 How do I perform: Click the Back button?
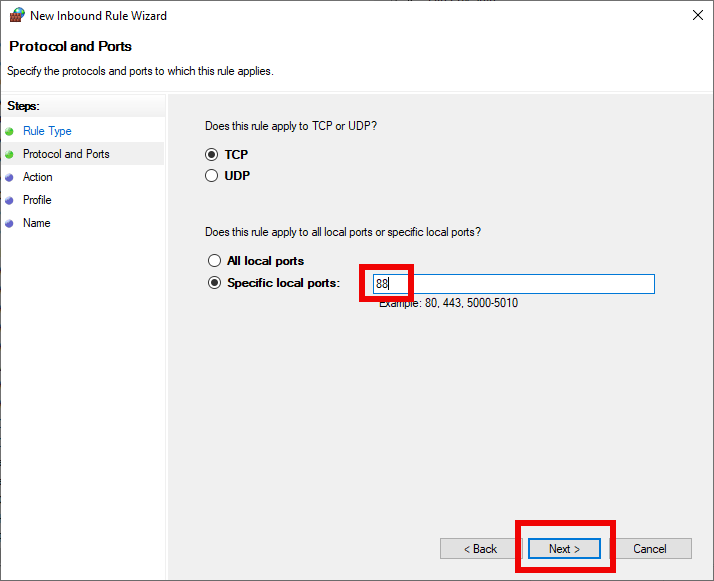(480, 549)
